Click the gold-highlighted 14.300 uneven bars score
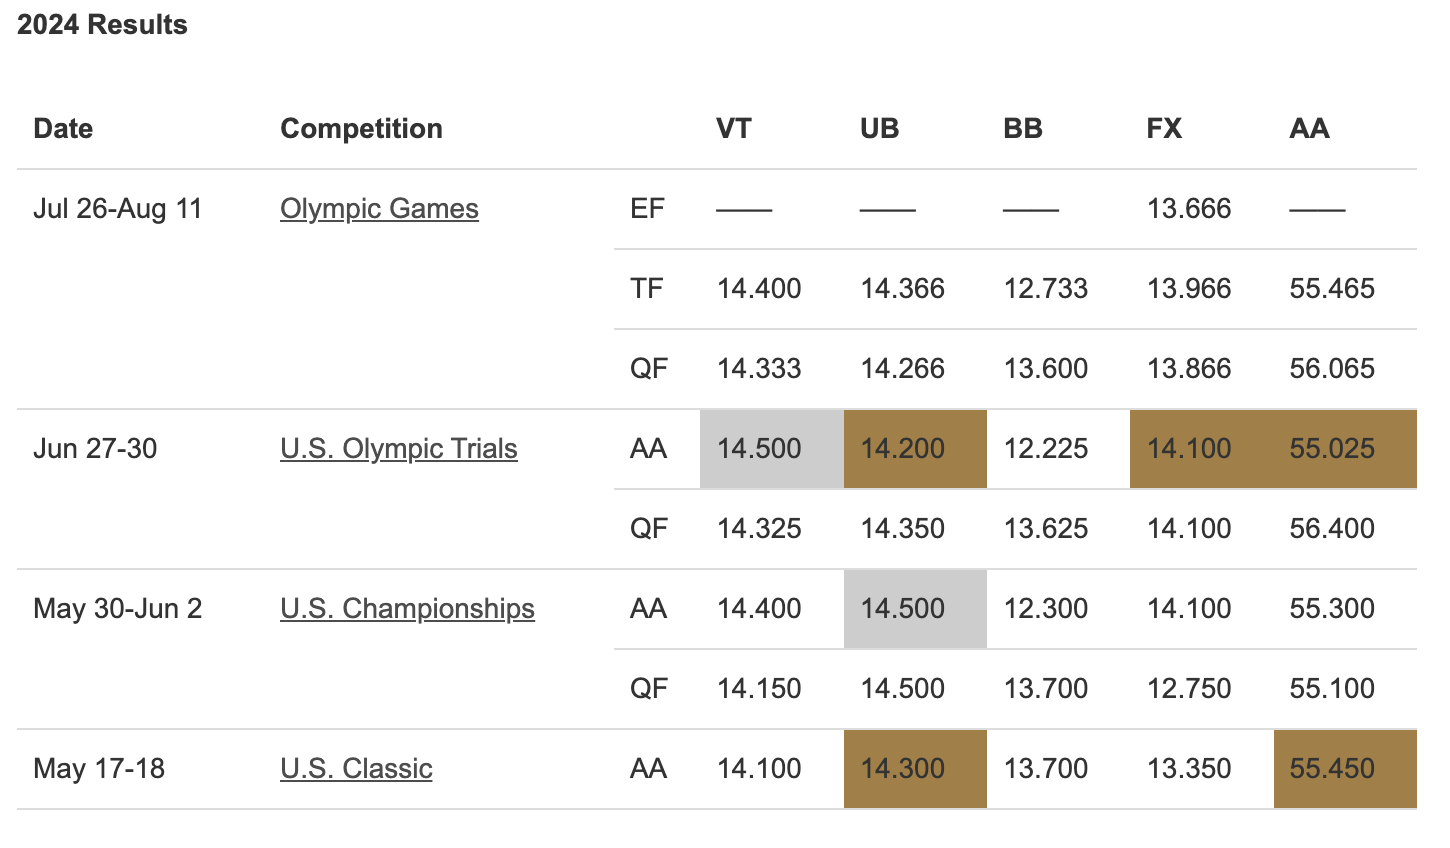Viewport: 1450px width, 848px height. (x=902, y=769)
